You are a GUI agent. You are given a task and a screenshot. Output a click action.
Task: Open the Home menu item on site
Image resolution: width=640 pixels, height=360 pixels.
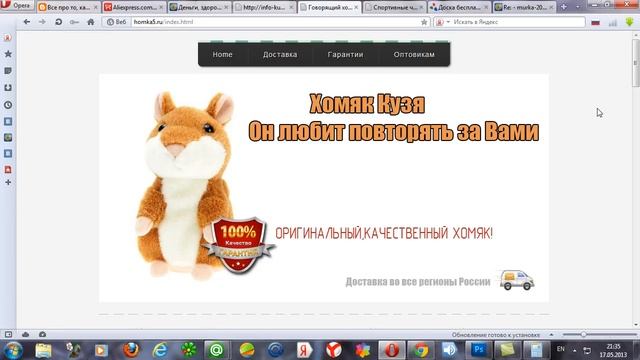pos(222,54)
